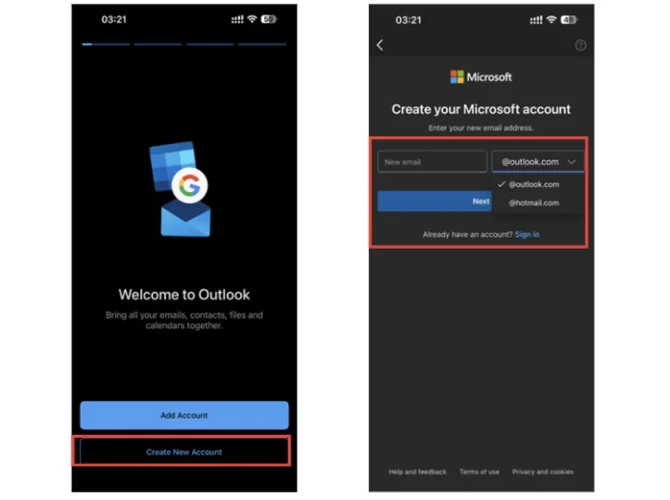This screenshot has height=500, width=670.
Task: Tap the Microsoft four-square logo
Action: point(457,77)
